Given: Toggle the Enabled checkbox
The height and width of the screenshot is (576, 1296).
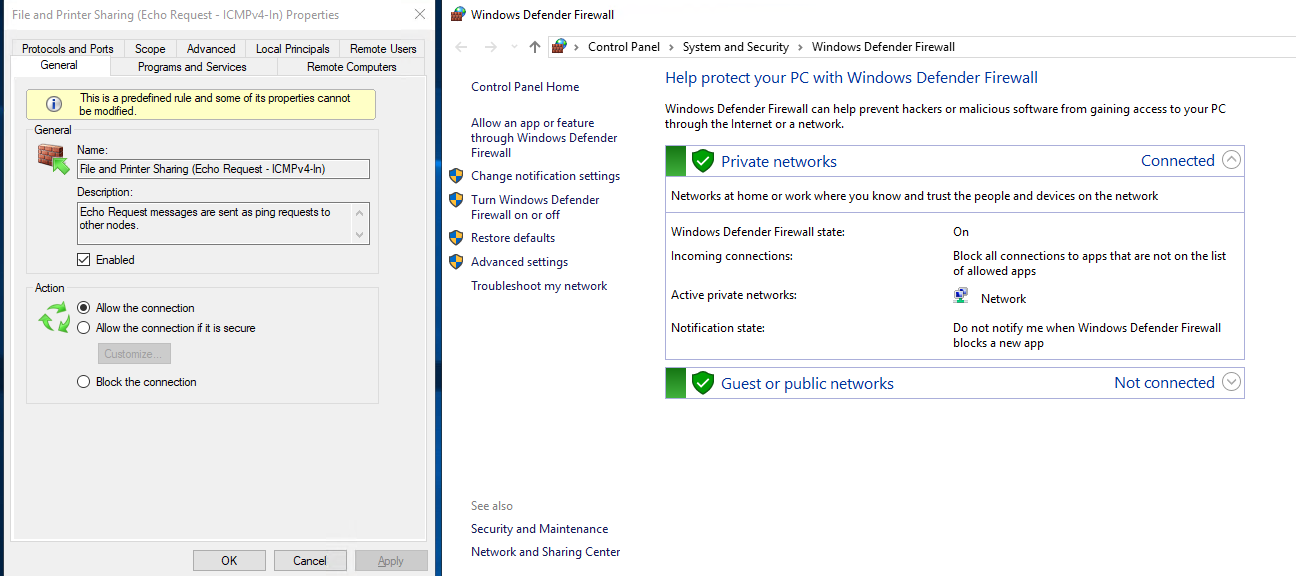Looking at the screenshot, I should 84,260.
